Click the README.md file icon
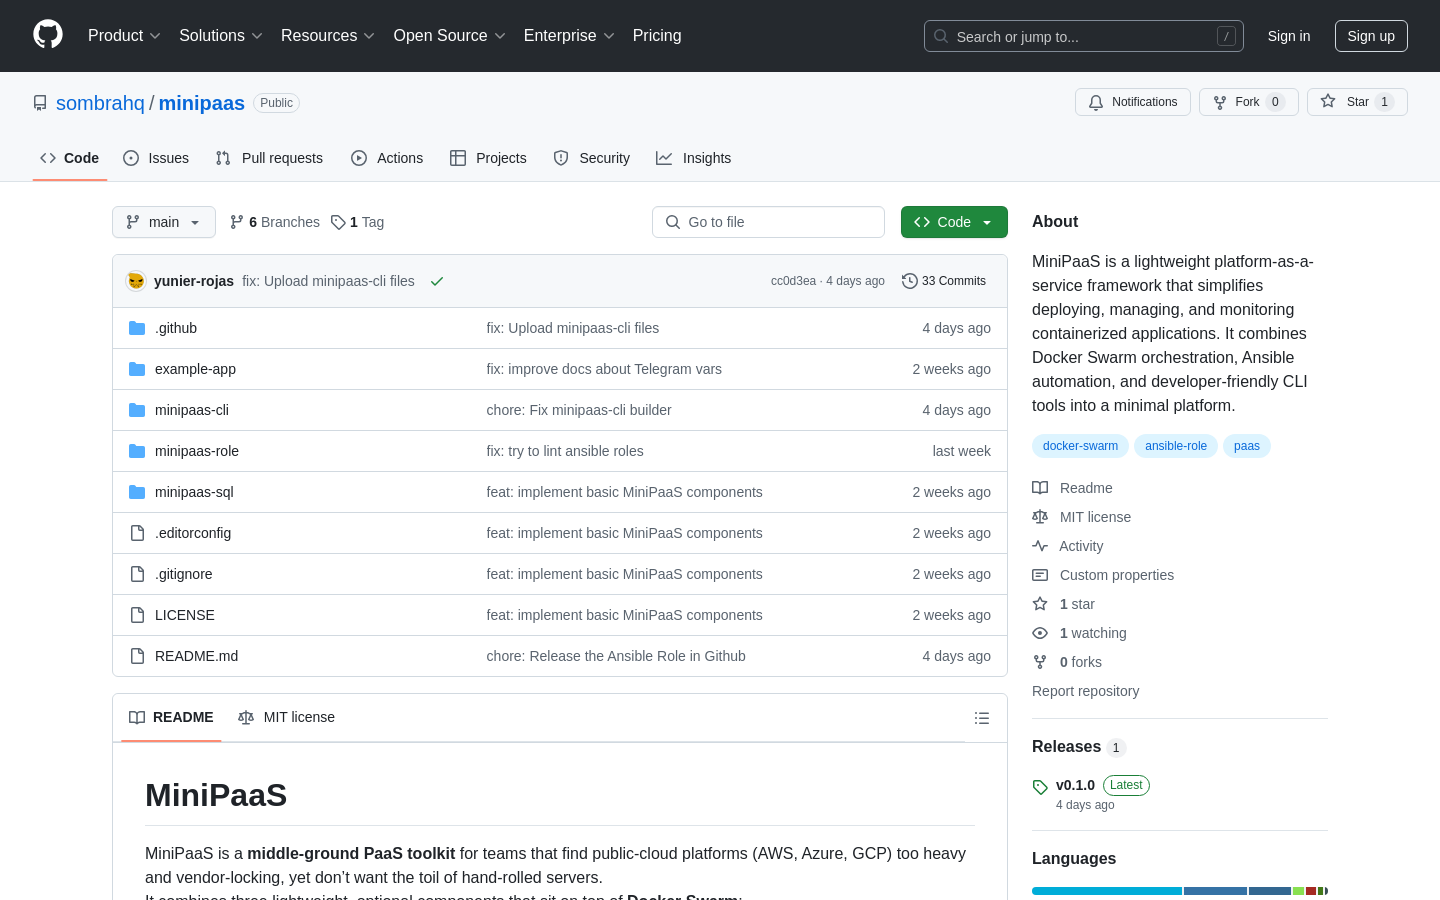Image resolution: width=1440 pixels, height=900 pixels. click(x=137, y=656)
